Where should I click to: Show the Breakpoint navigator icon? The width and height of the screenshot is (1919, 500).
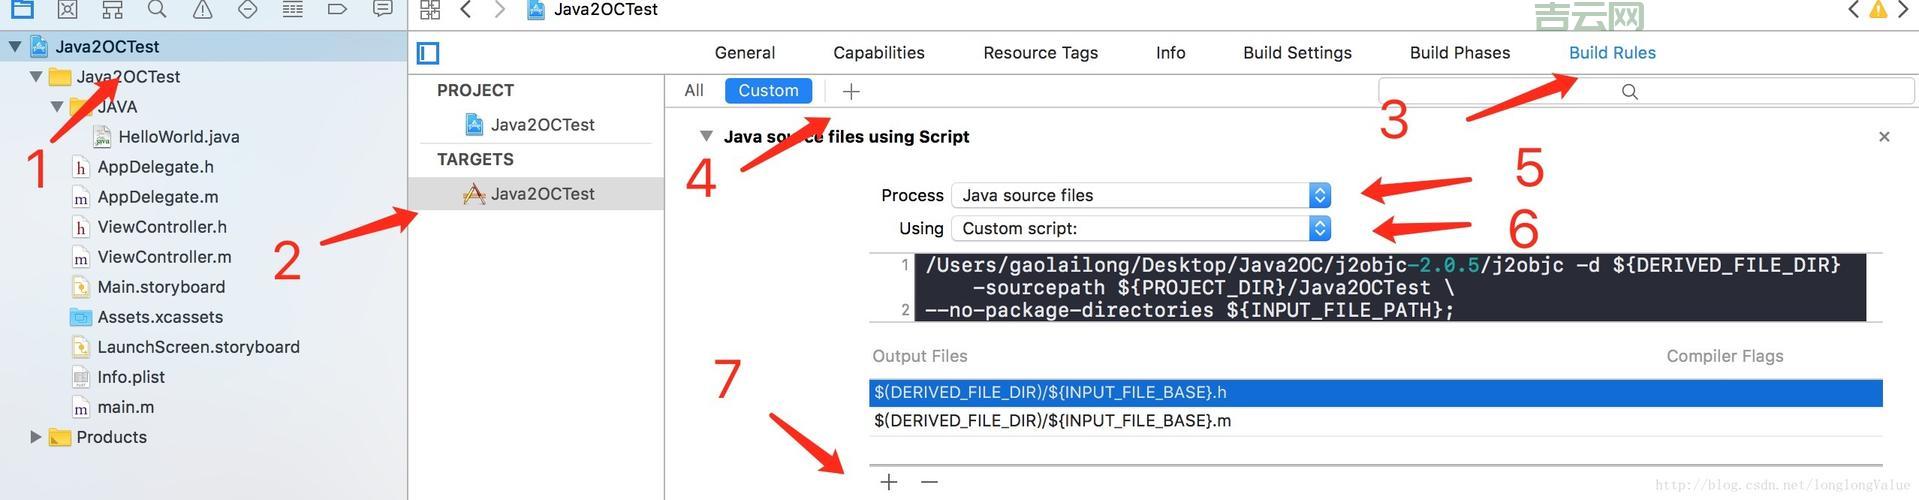[337, 10]
